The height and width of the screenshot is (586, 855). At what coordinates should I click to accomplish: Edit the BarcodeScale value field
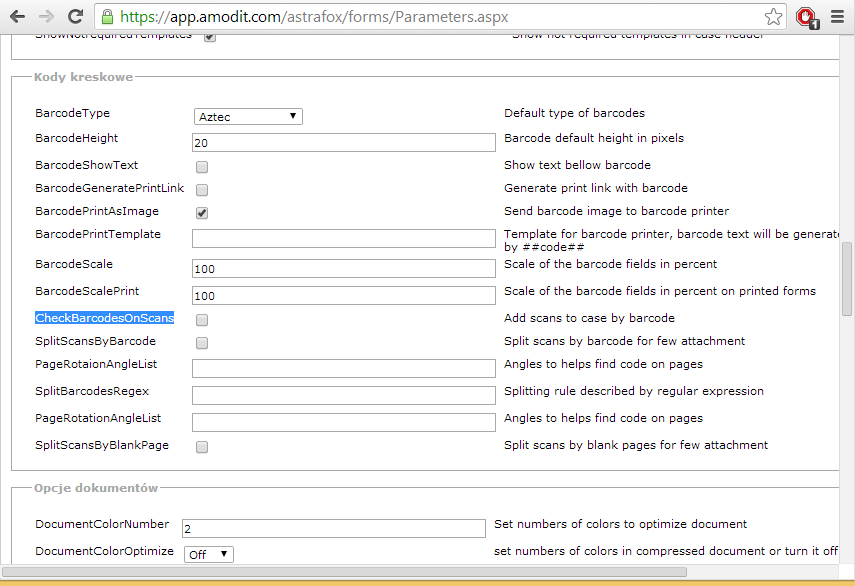point(344,269)
